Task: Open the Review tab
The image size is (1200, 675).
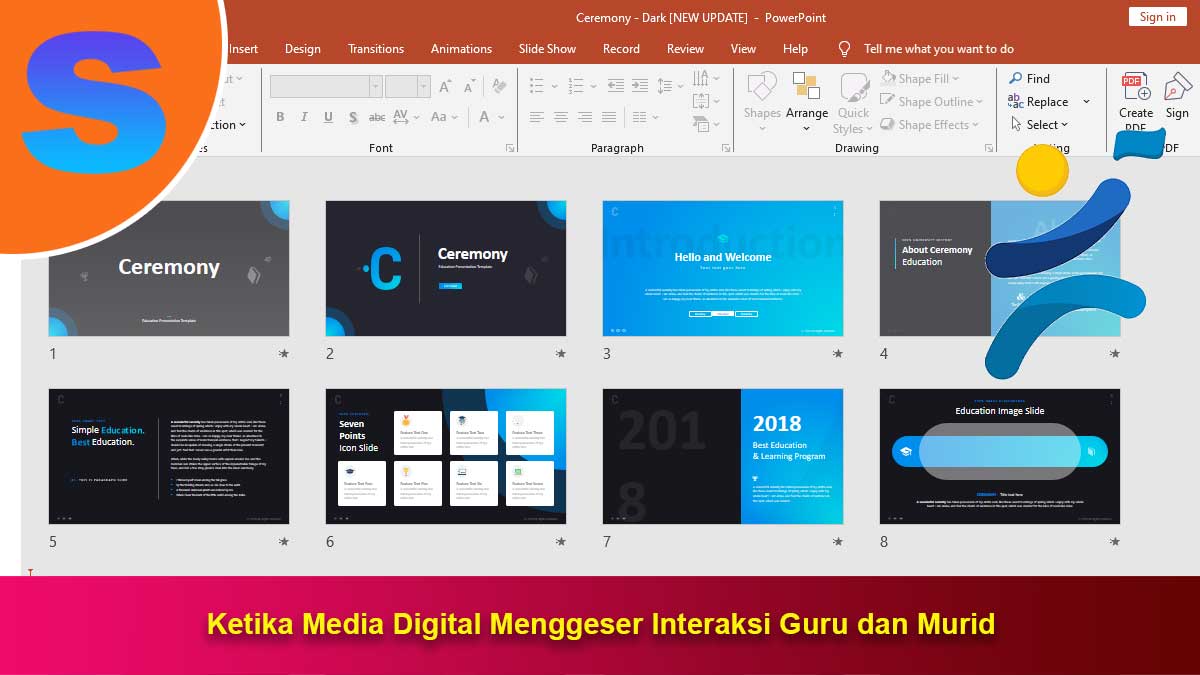Action: tap(685, 48)
